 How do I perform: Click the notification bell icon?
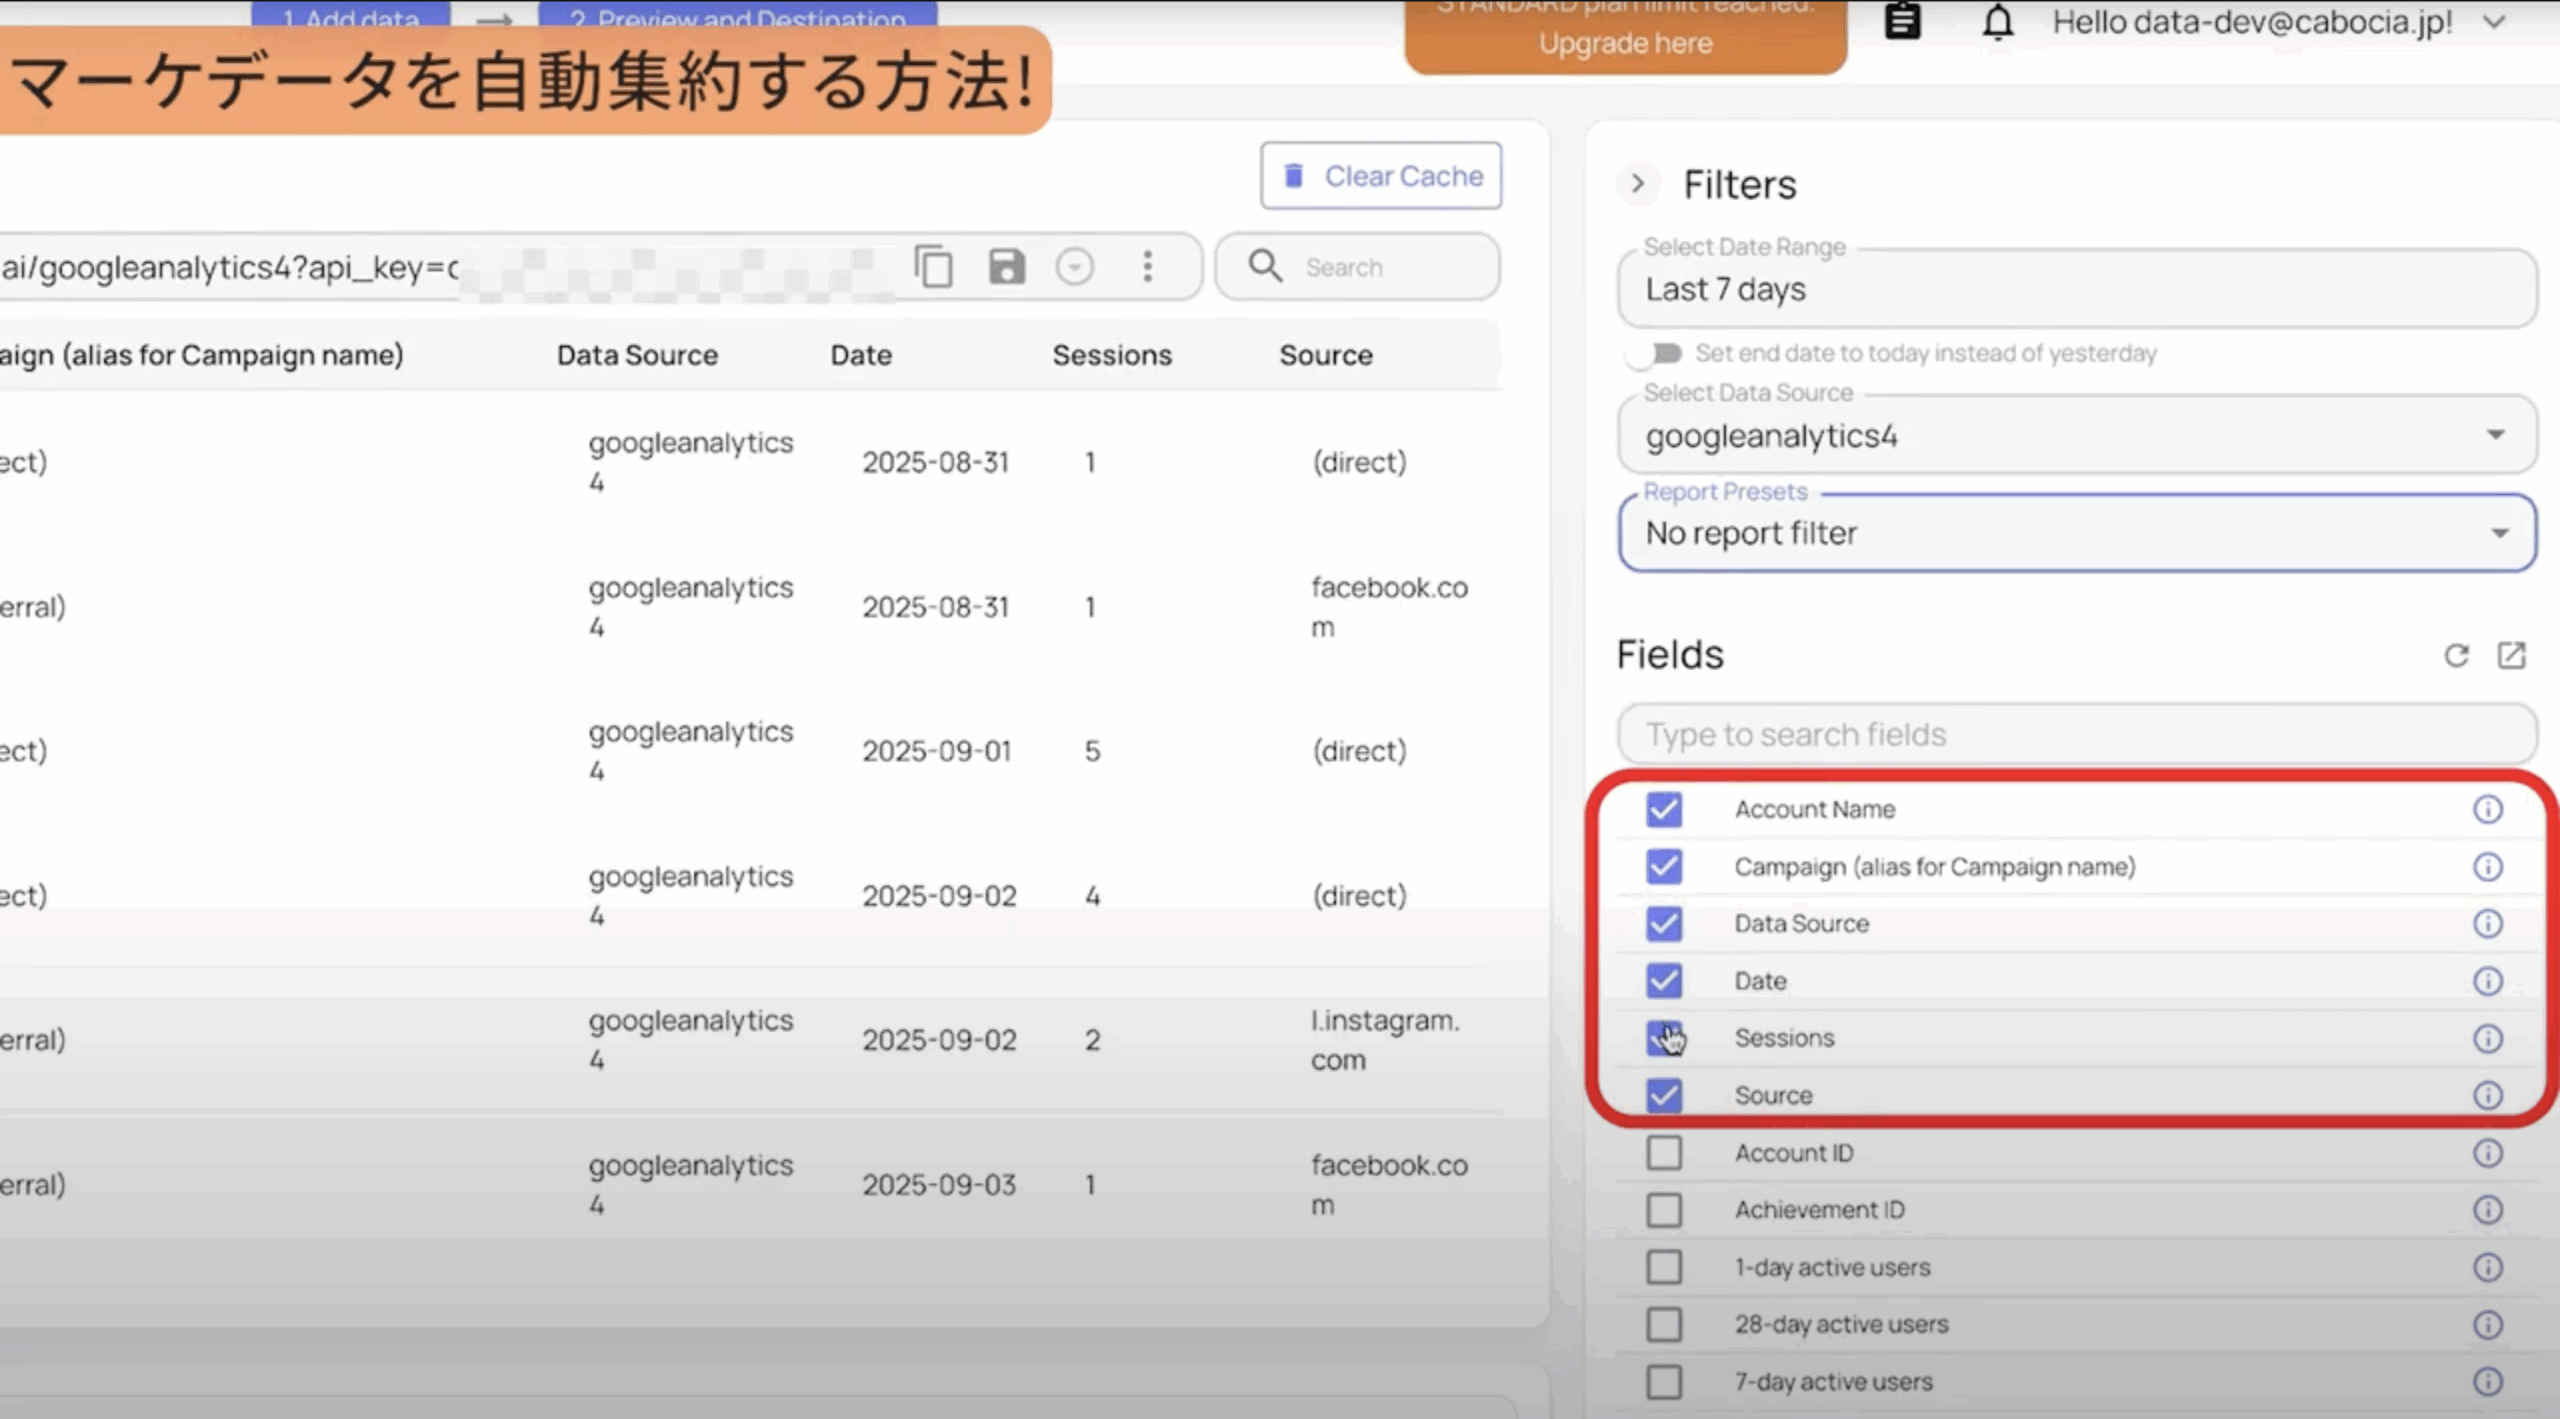tap(1997, 22)
